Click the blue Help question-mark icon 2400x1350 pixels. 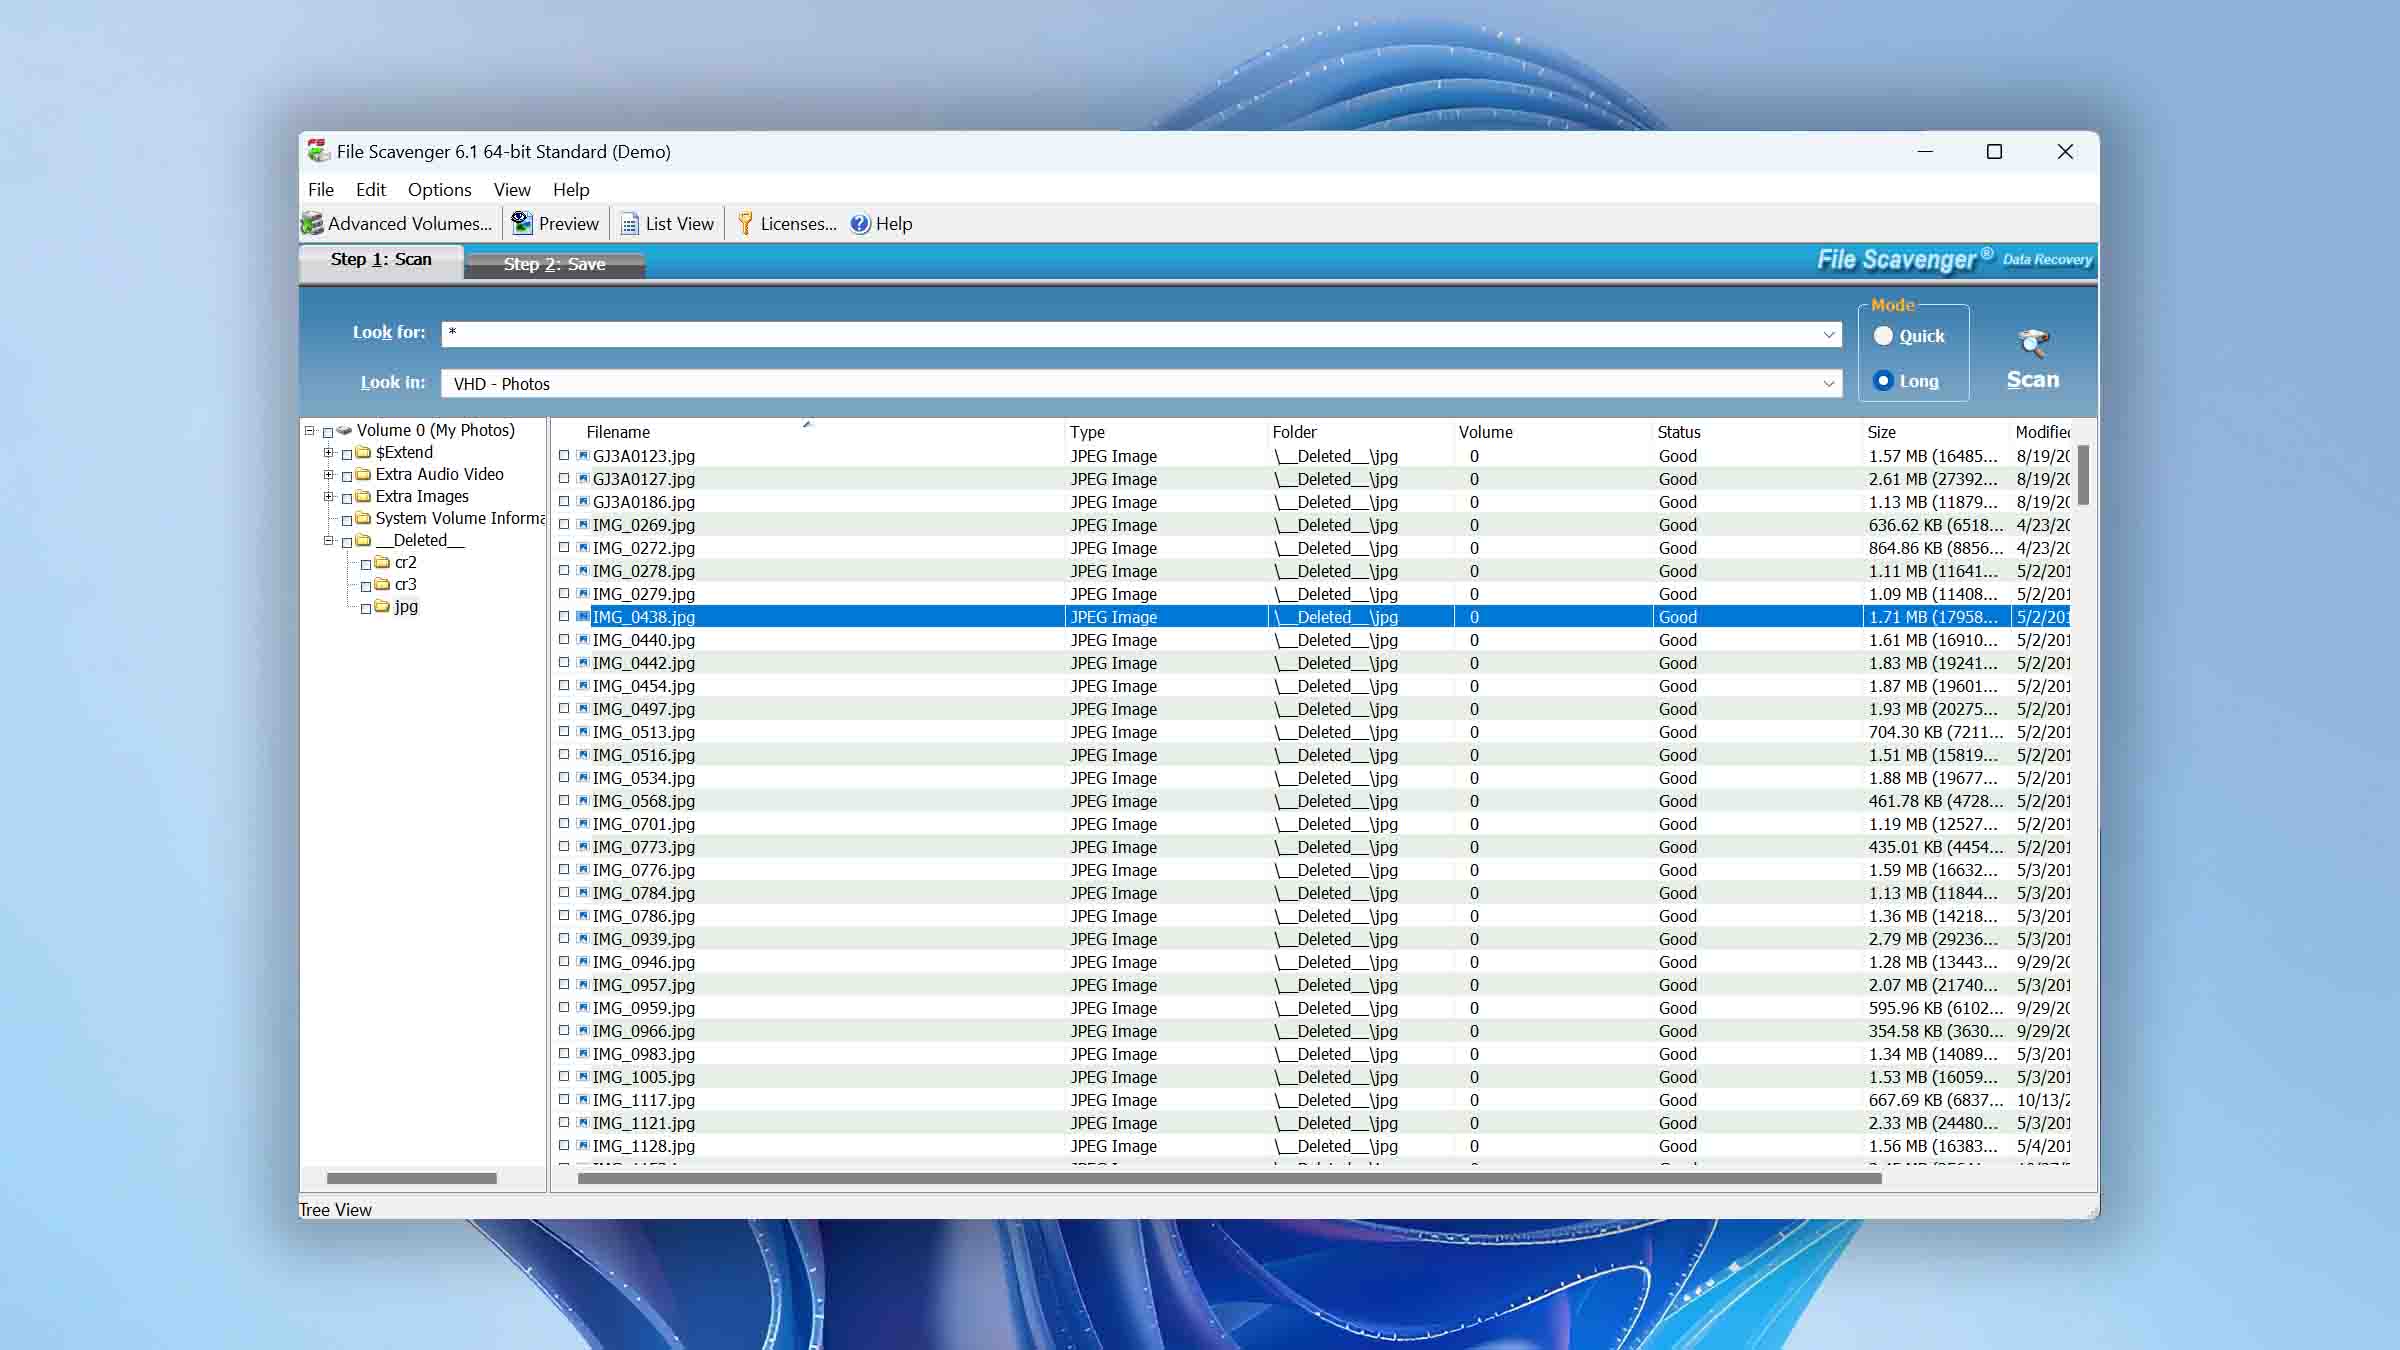(x=860, y=224)
